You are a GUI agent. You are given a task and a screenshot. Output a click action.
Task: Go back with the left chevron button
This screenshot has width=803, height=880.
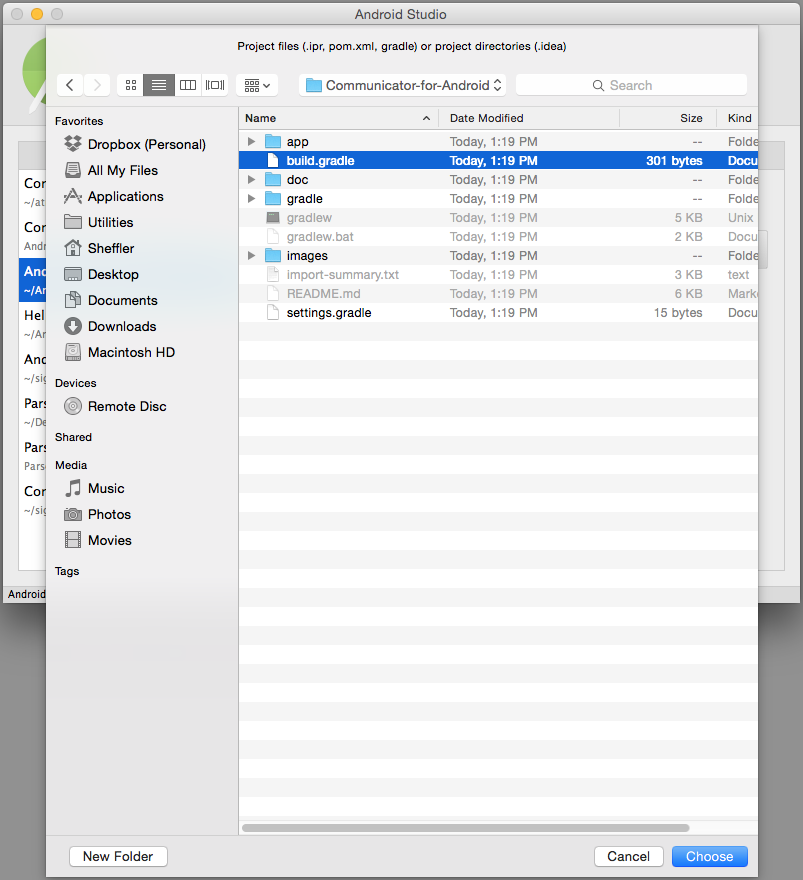[70, 85]
